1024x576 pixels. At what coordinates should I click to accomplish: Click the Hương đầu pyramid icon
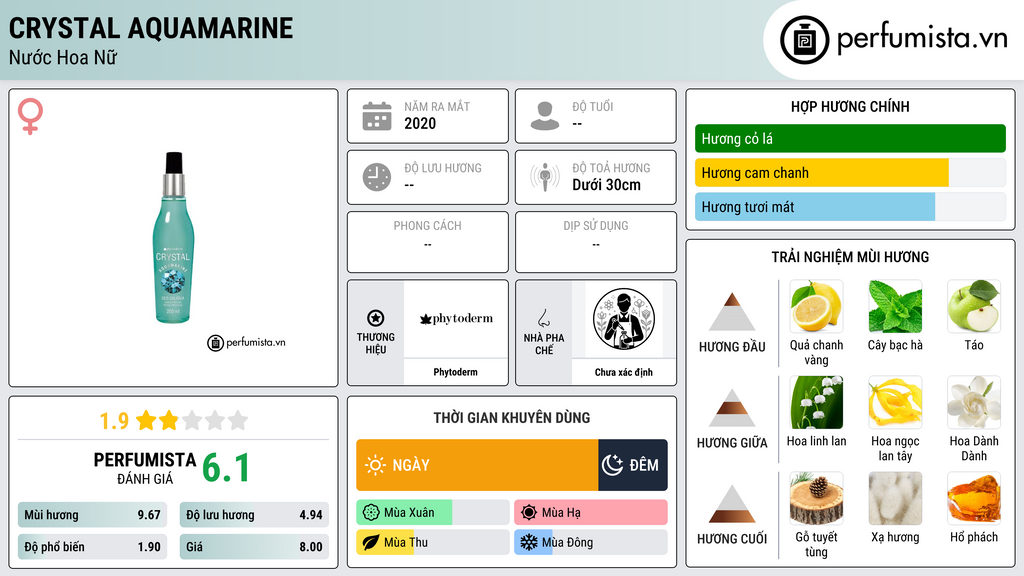coord(732,312)
